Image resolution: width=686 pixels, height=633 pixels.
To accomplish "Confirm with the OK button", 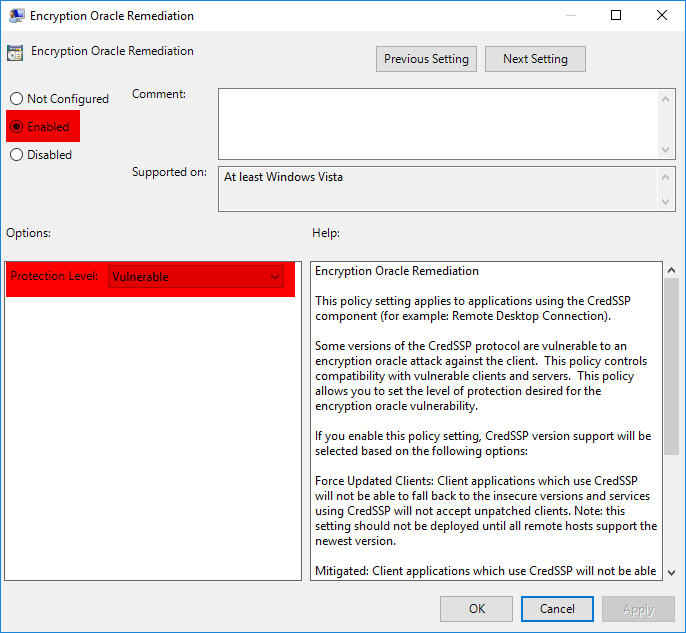I will [476, 609].
